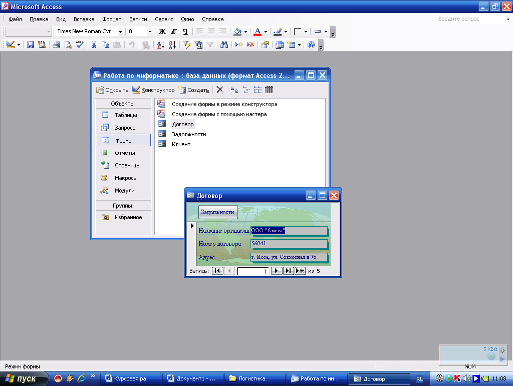The image size is (513, 386).
Task: Open the Записи menu
Action: point(138,19)
